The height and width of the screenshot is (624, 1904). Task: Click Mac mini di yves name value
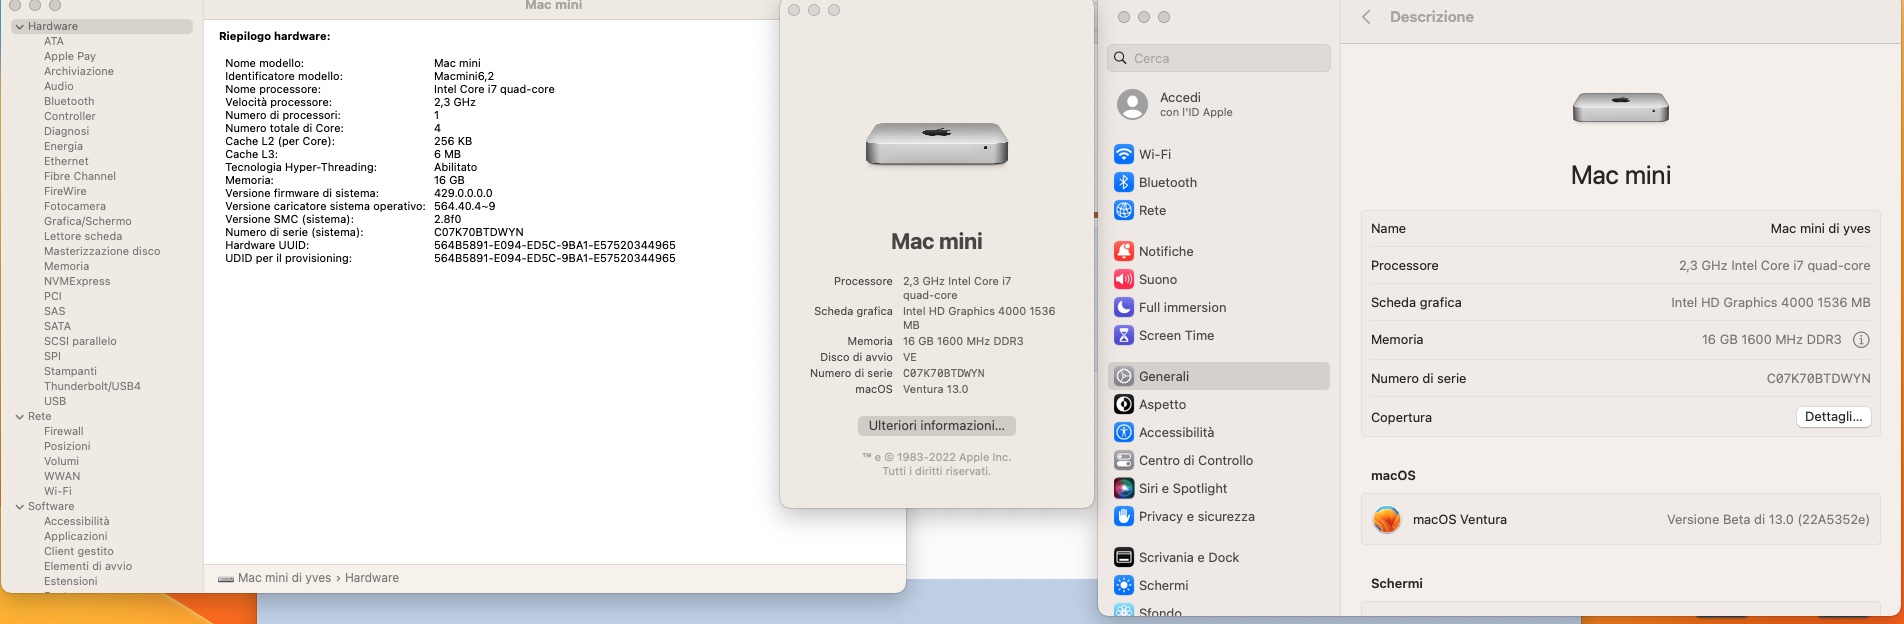tap(1820, 228)
